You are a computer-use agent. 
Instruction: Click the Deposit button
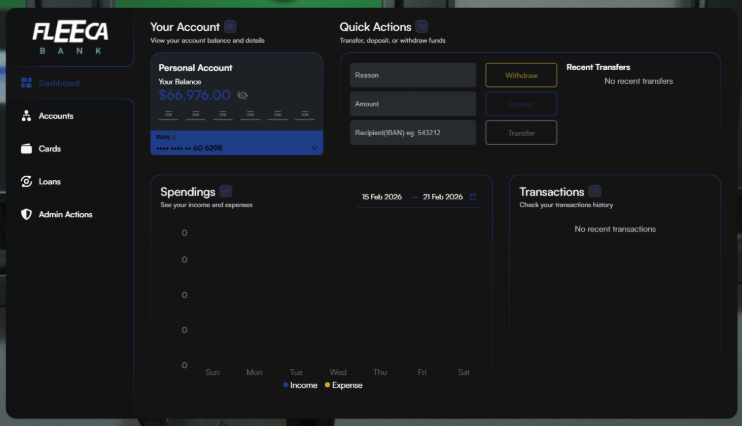521,104
